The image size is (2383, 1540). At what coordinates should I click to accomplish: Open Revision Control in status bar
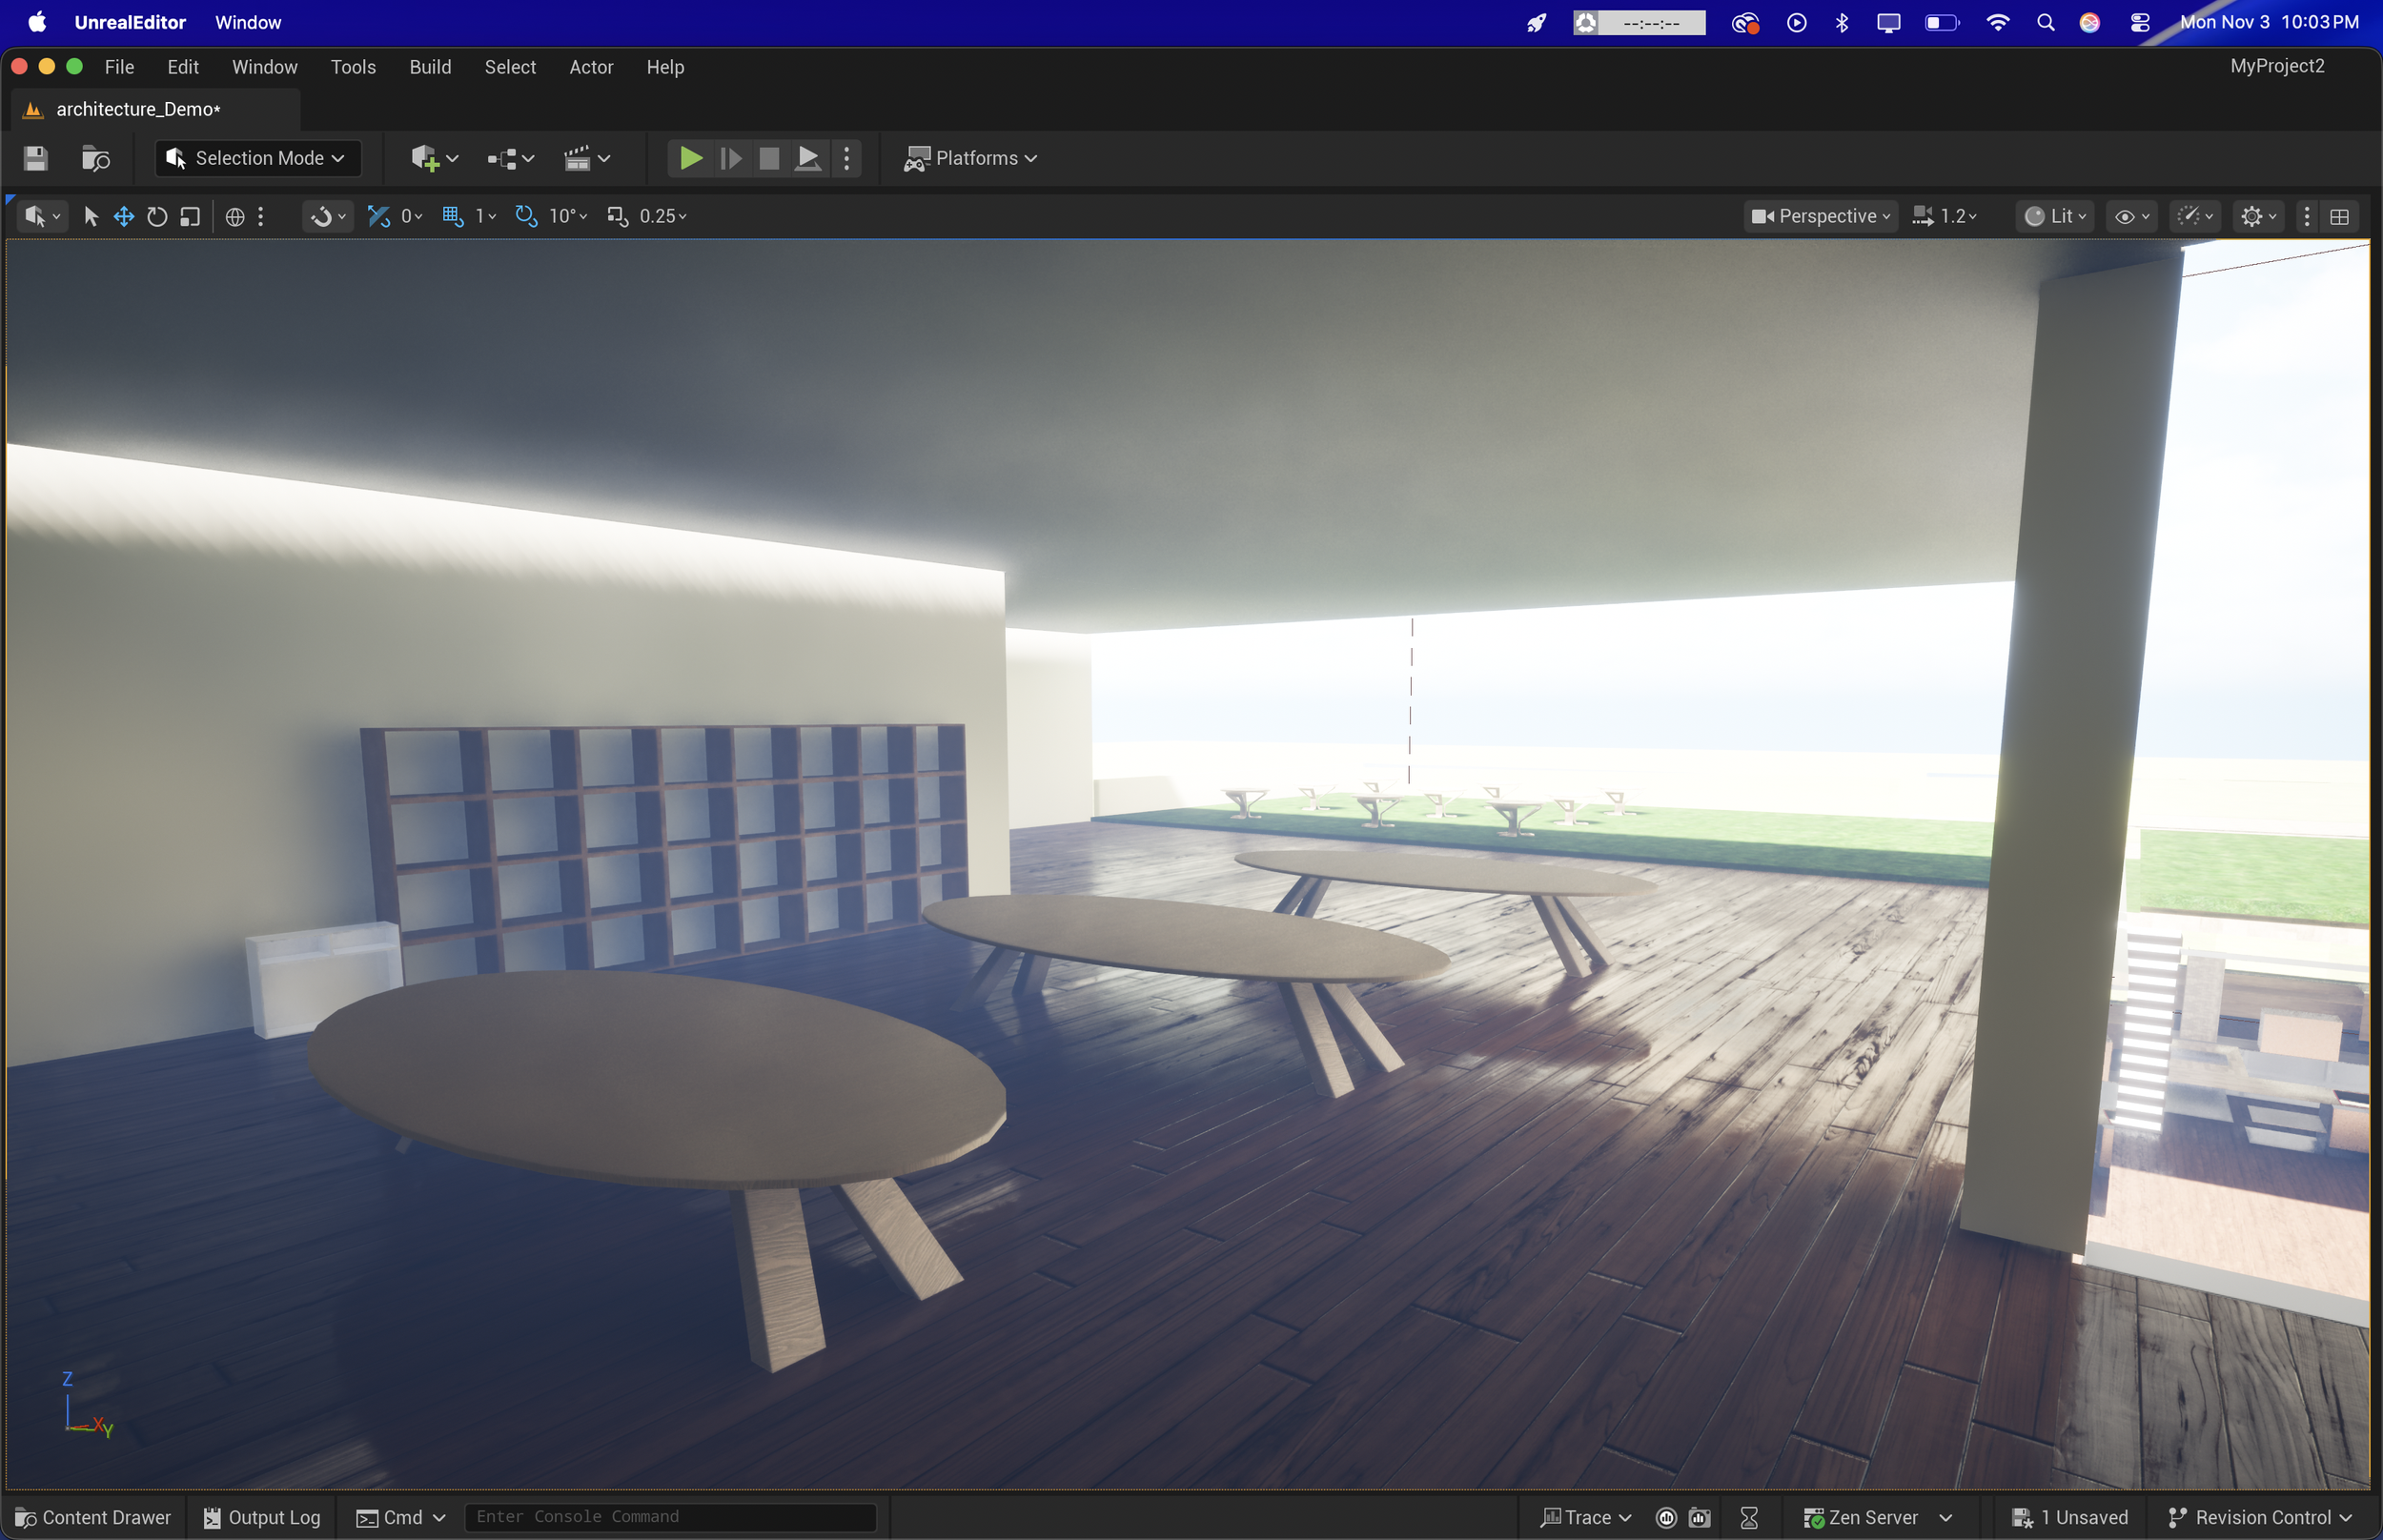2260,1517
